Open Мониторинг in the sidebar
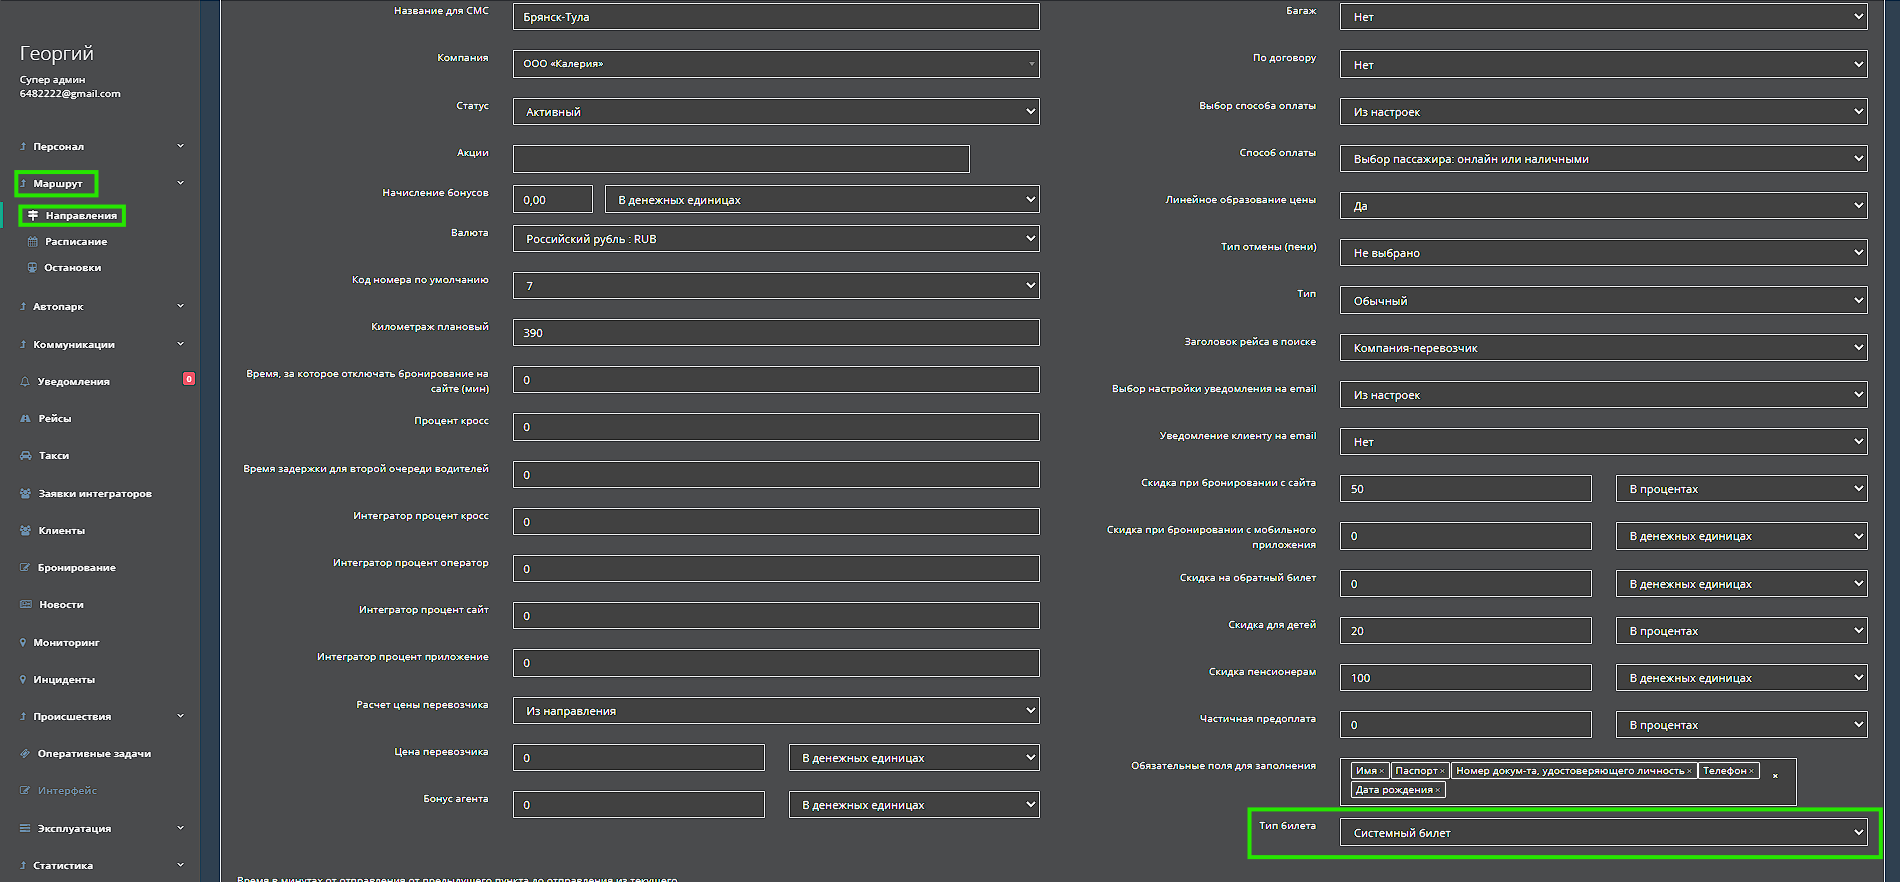Viewport: 1900px width, 882px height. click(66, 643)
